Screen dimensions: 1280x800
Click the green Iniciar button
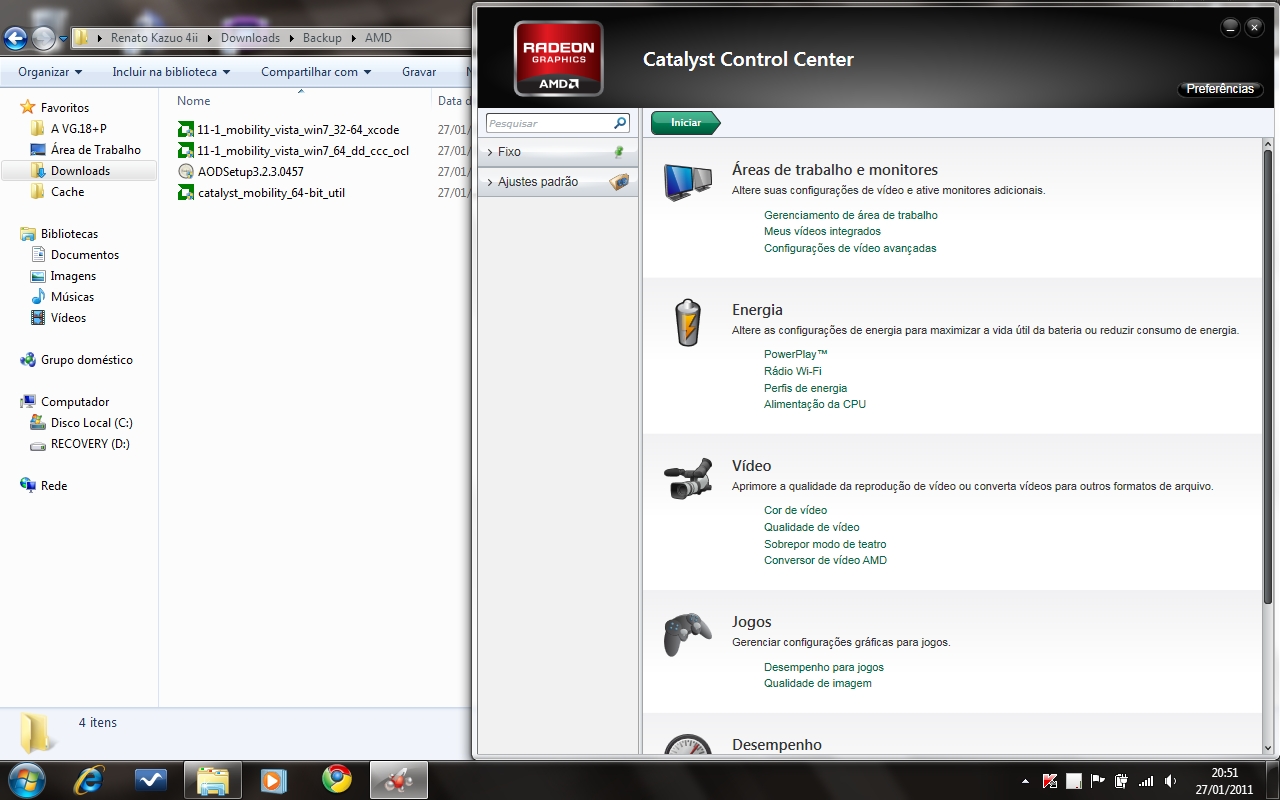[x=686, y=122]
